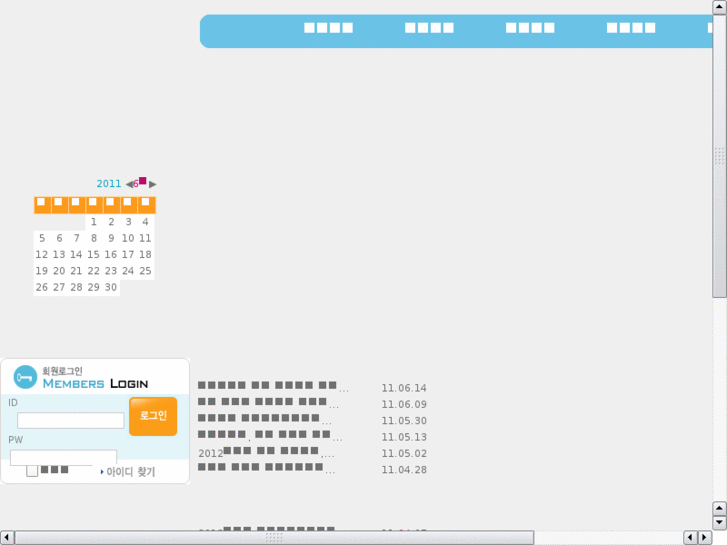Open the notice dated 11.05.13

click(x=270, y=435)
